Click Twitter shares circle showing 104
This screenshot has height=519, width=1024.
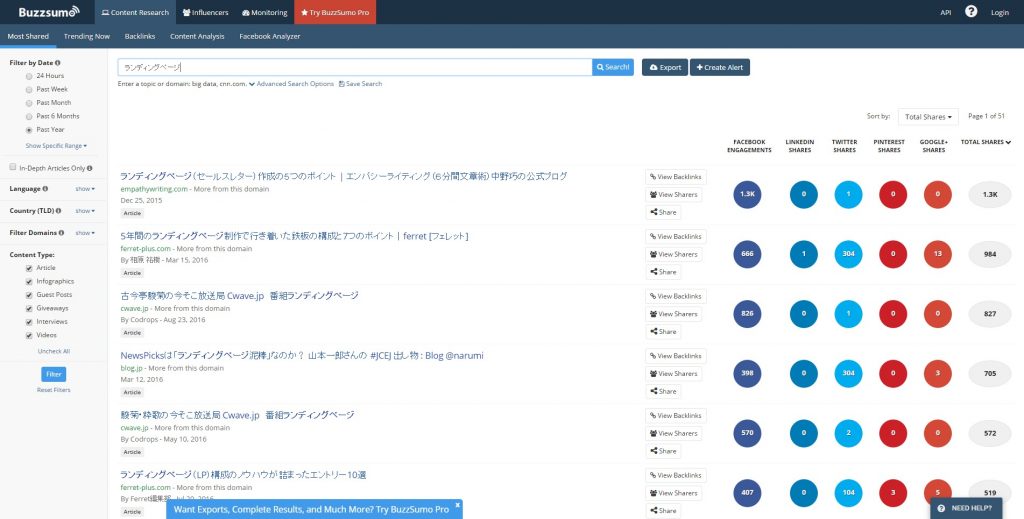(848, 493)
